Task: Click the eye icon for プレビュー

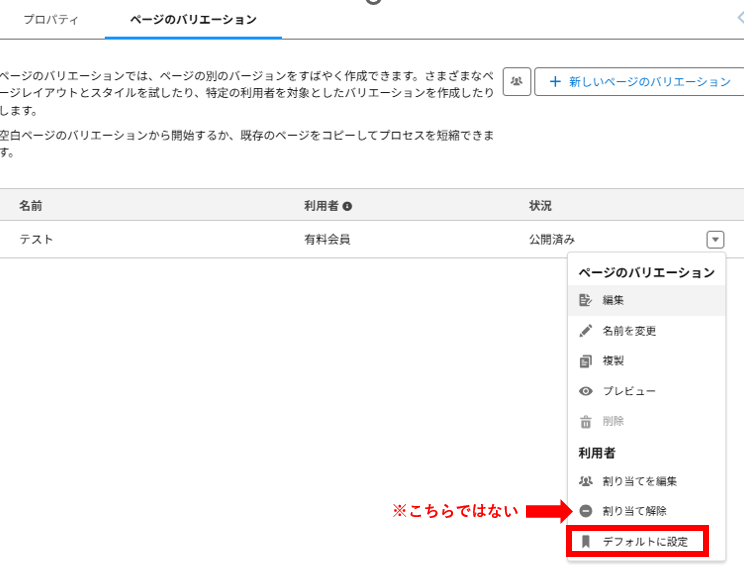Action: tap(586, 391)
